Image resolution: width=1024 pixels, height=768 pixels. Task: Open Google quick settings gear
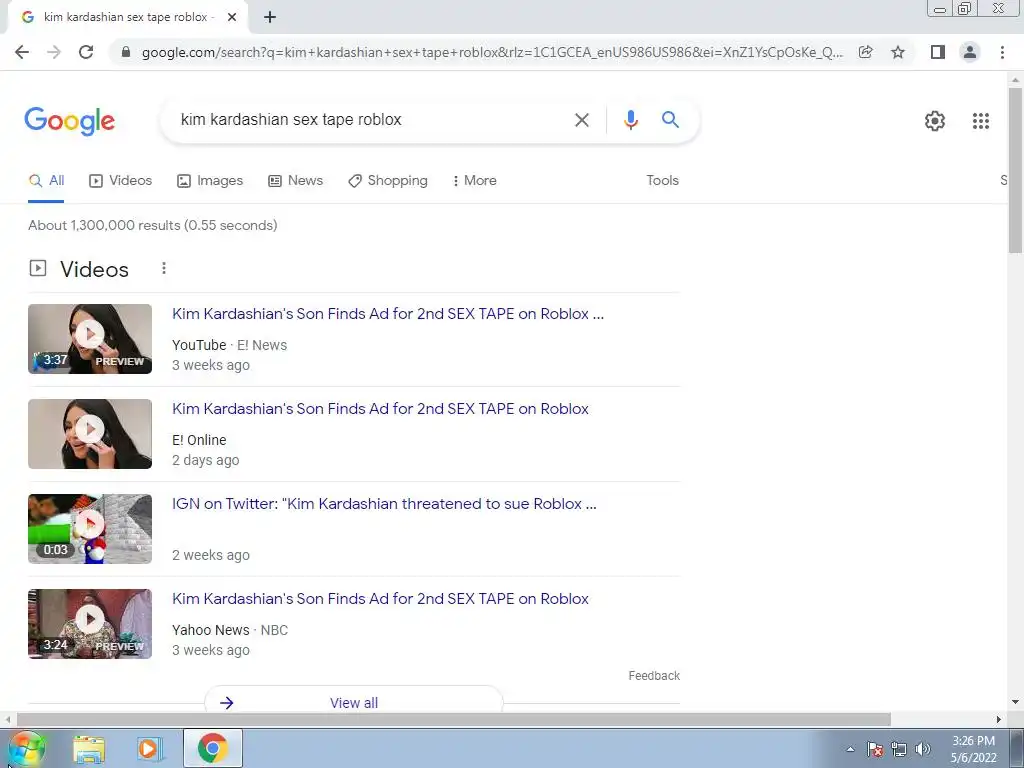click(x=935, y=121)
